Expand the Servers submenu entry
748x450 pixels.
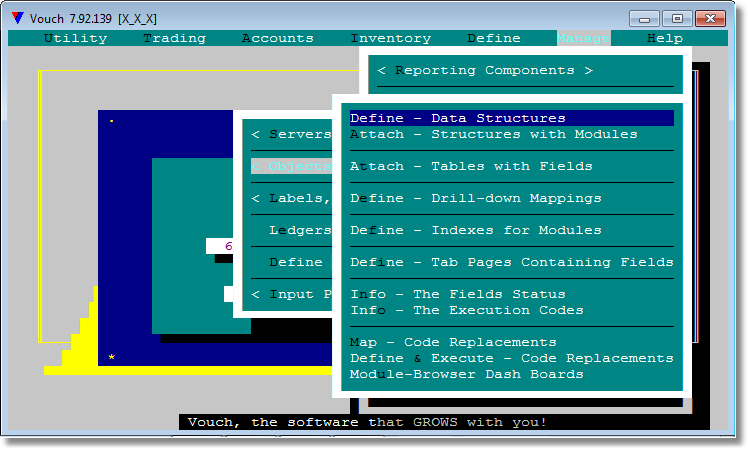pyautogui.click(x=291, y=134)
